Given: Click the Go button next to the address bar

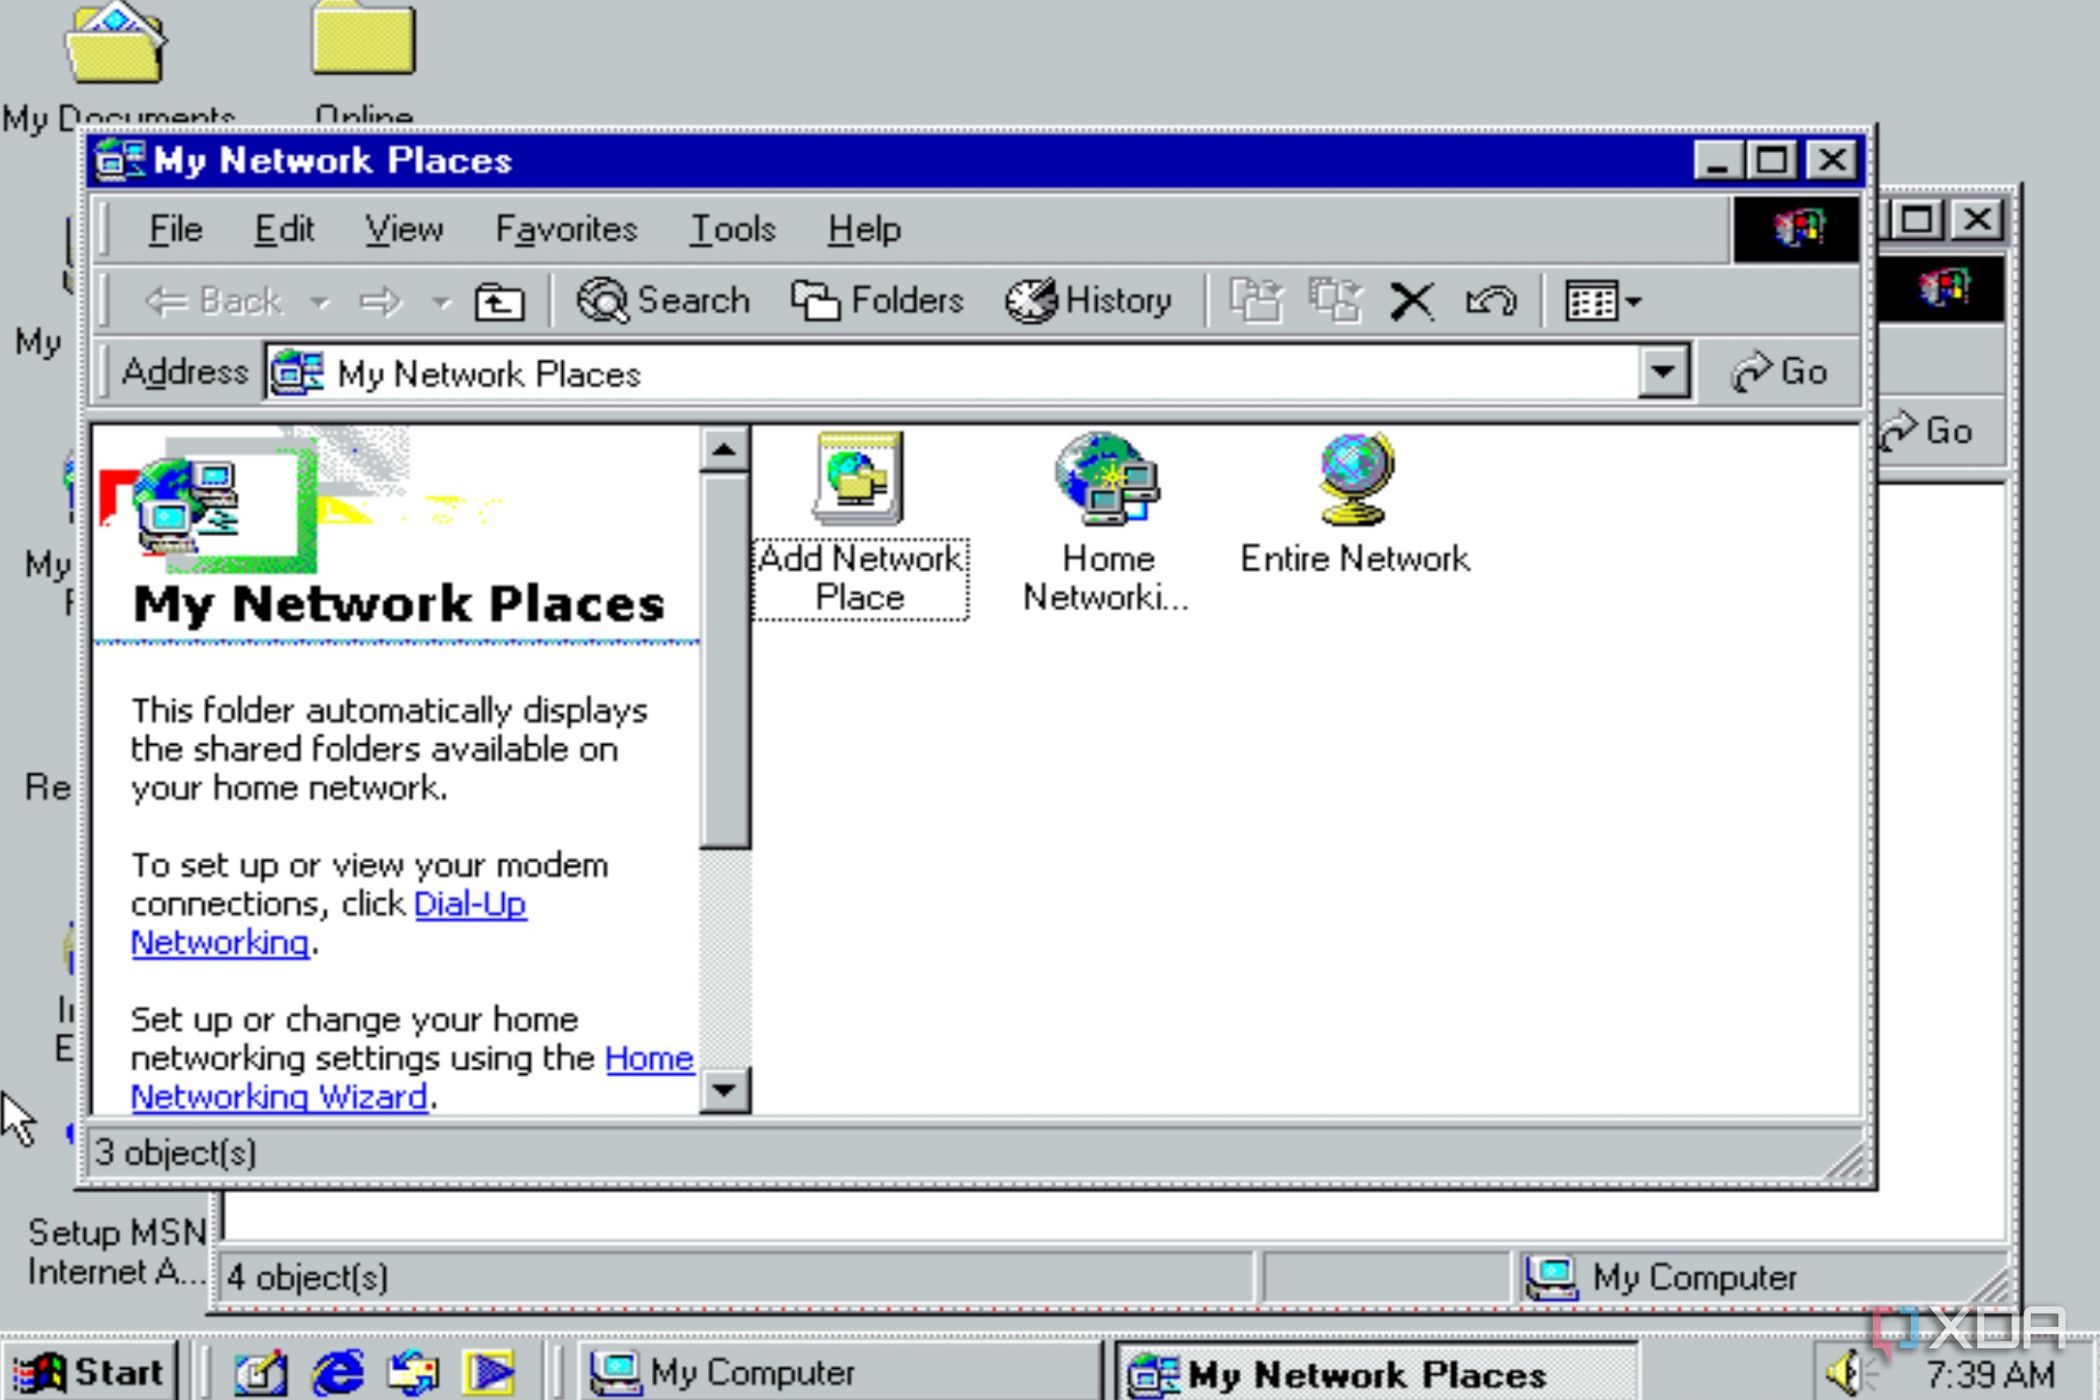Looking at the screenshot, I should (1782, 372).
